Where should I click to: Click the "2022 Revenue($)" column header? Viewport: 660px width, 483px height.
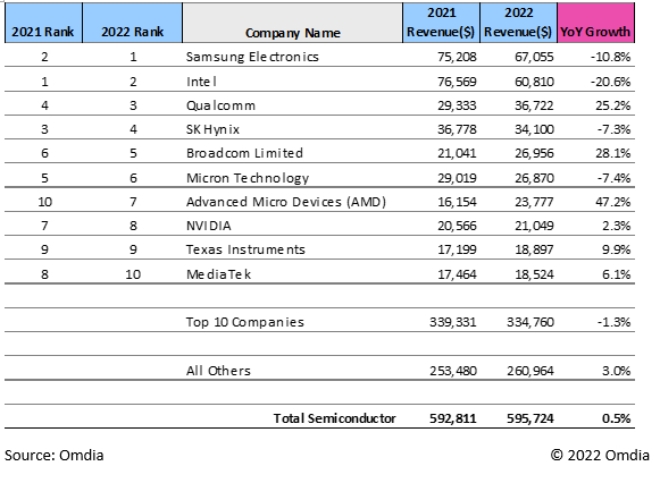[519, 23]
